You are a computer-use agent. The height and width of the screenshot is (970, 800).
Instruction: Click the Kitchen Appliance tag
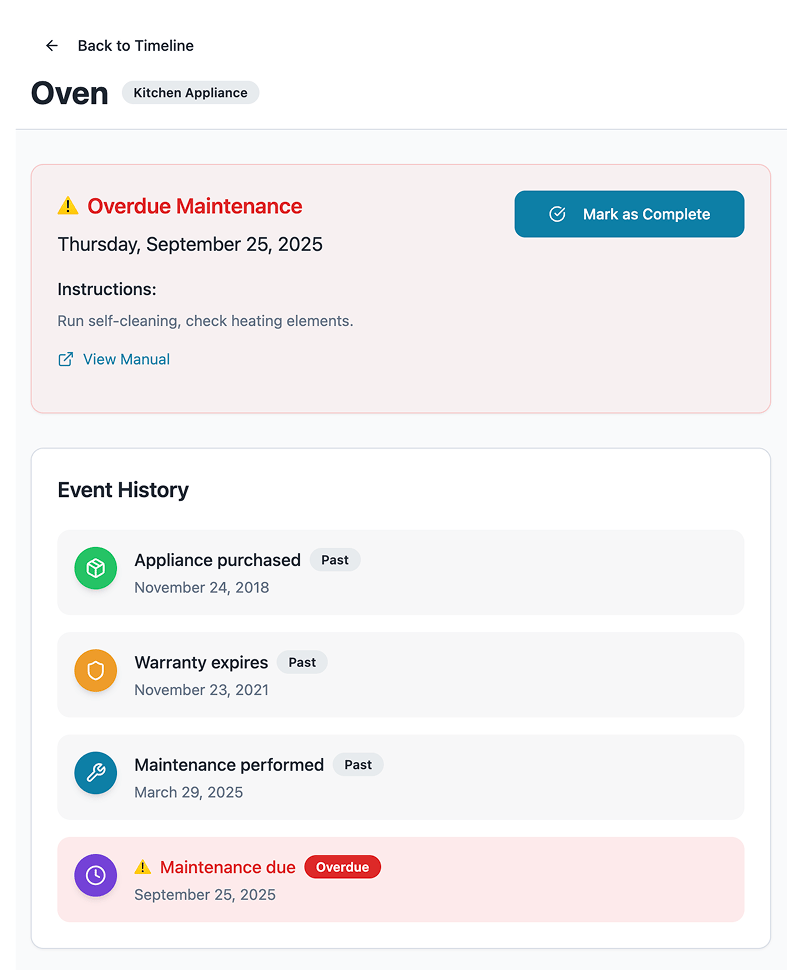pyautogui.click(x=190, y=93)
